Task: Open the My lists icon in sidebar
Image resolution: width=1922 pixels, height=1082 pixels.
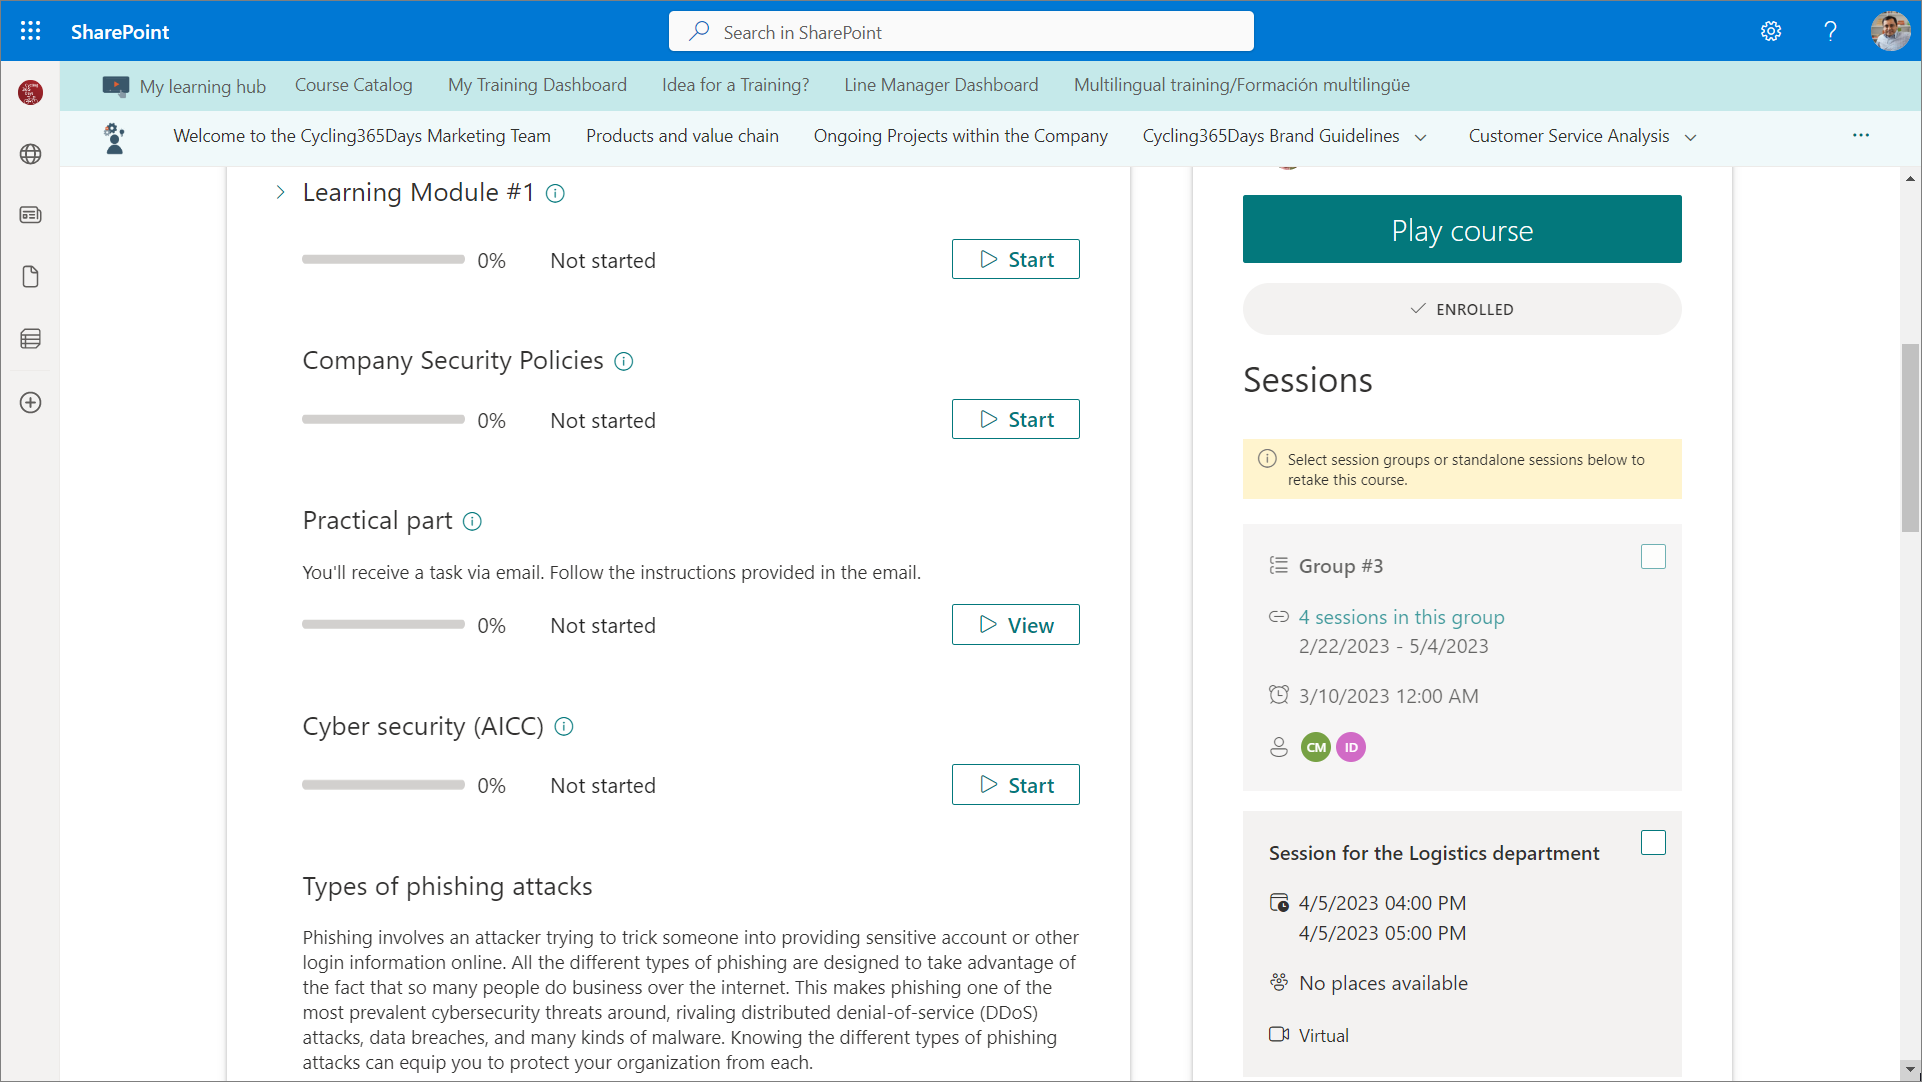Action: (30, 339)
